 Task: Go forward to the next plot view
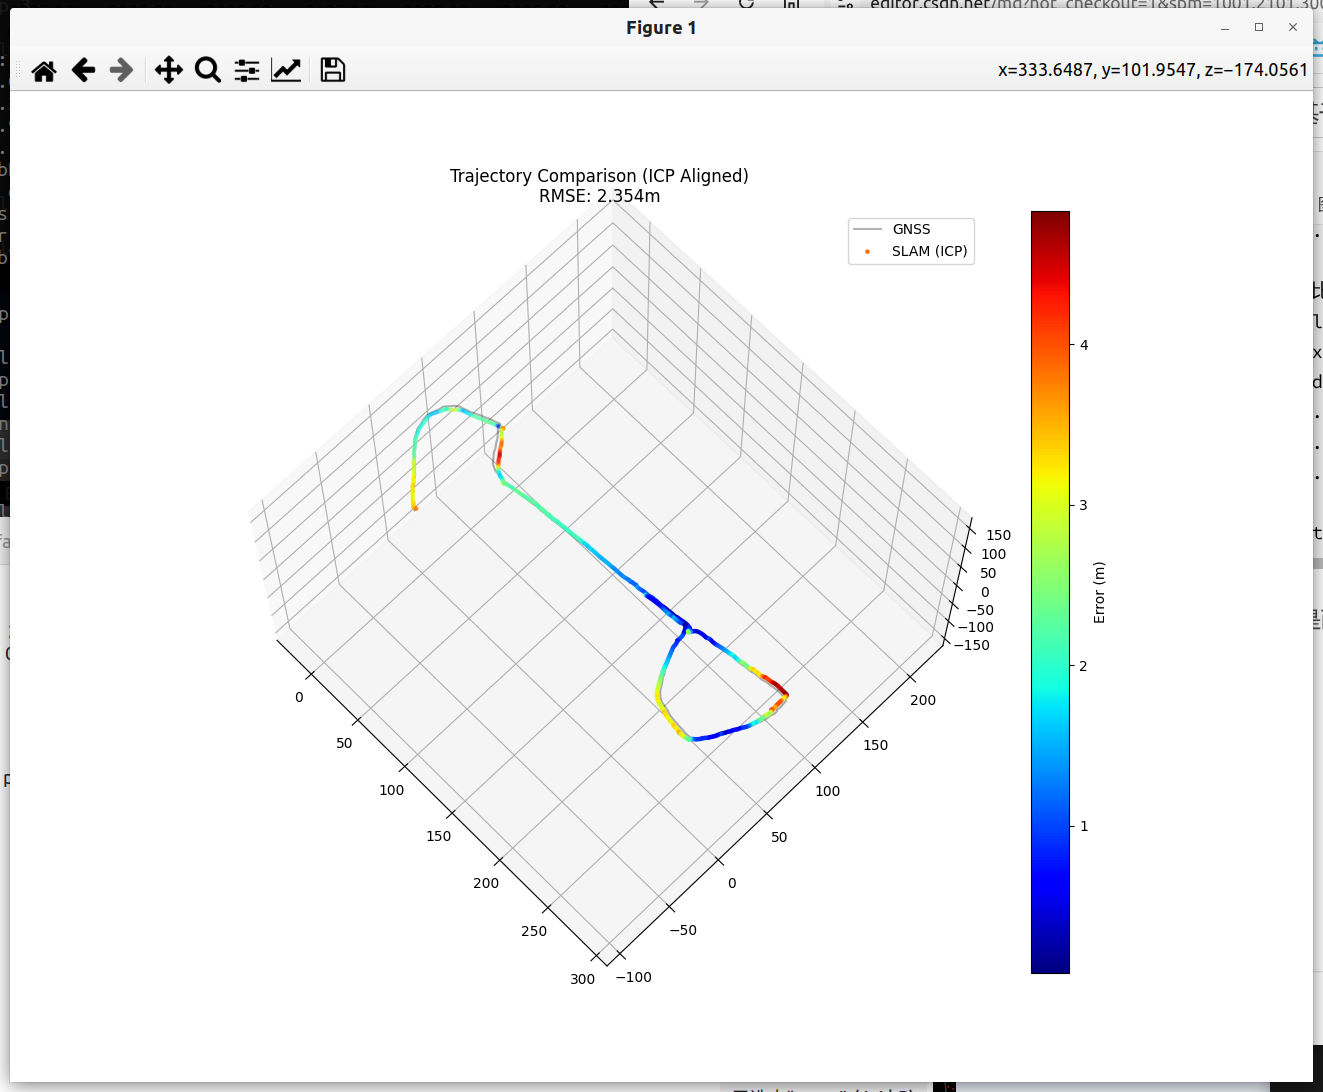[x=121, y=70]
